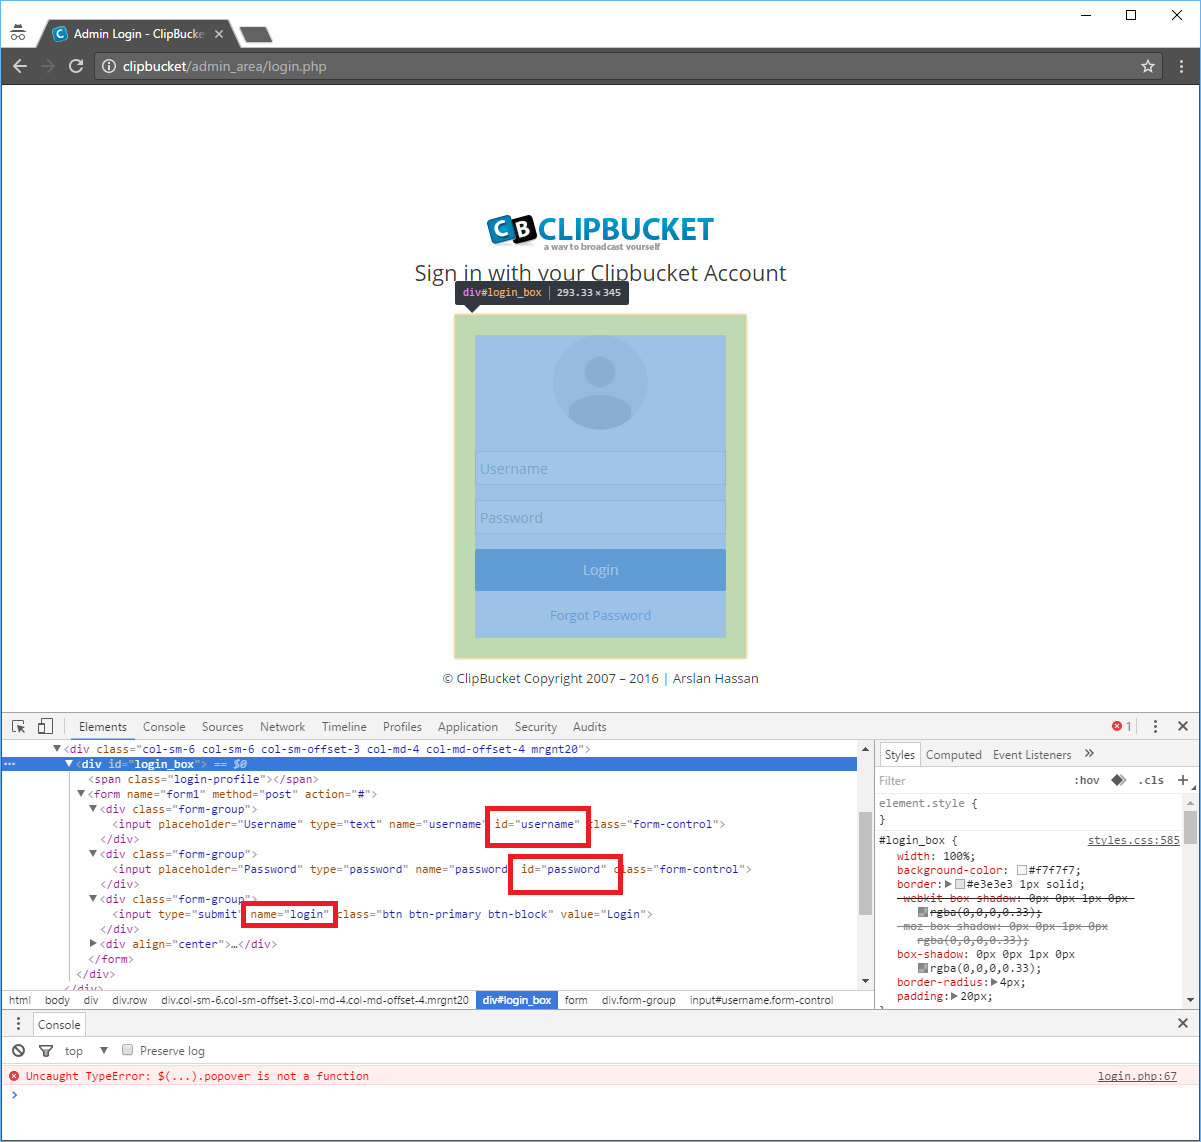Click the ClipBucket logo
The image size is (1201, 1142).
pos(600,232)
